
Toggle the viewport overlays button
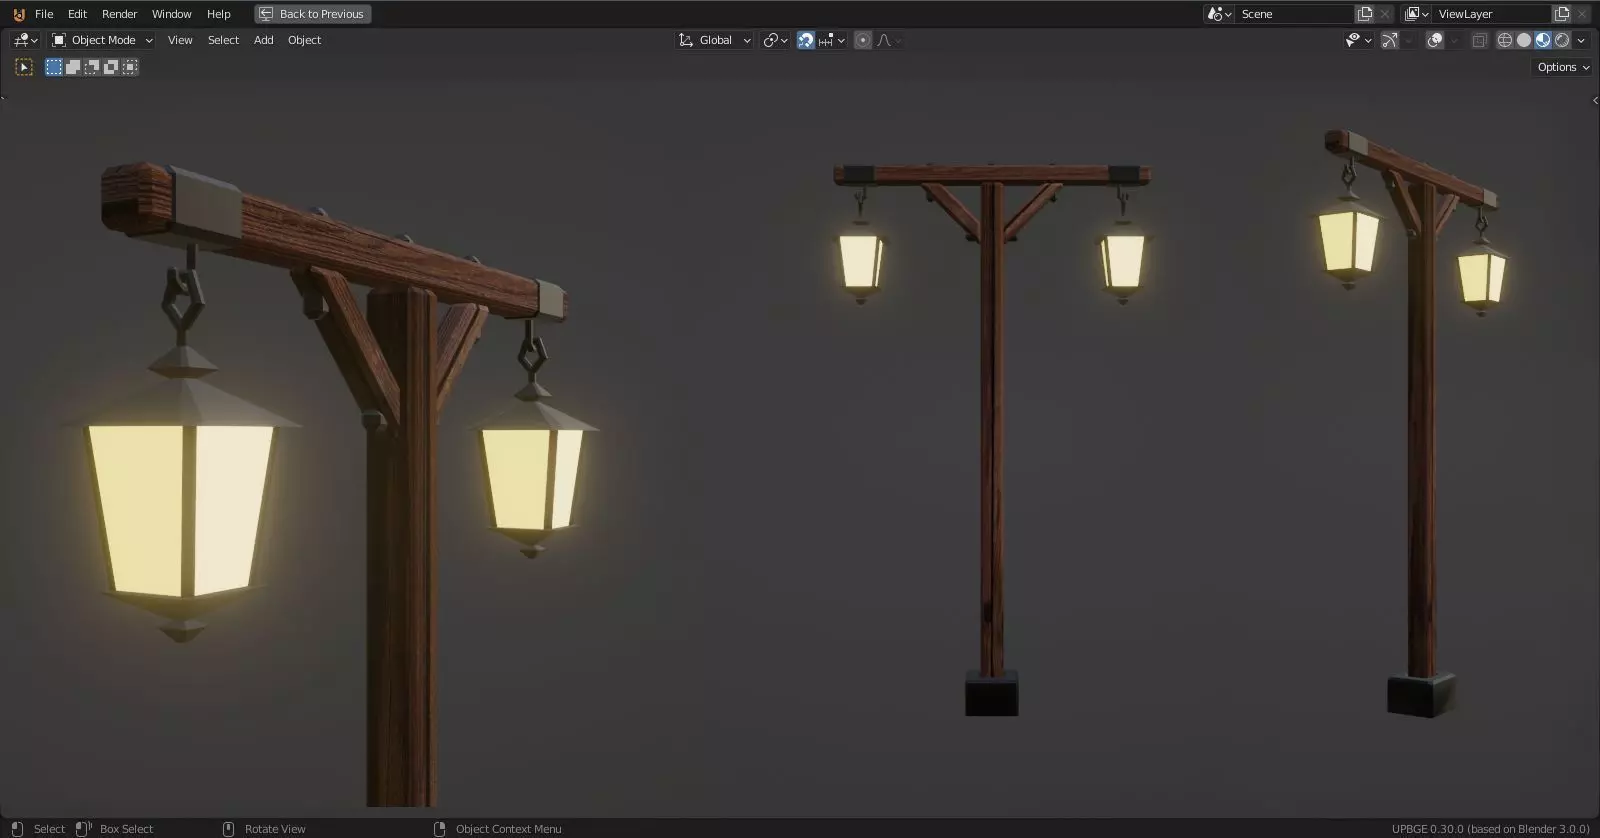click(x=1435, y=40)
